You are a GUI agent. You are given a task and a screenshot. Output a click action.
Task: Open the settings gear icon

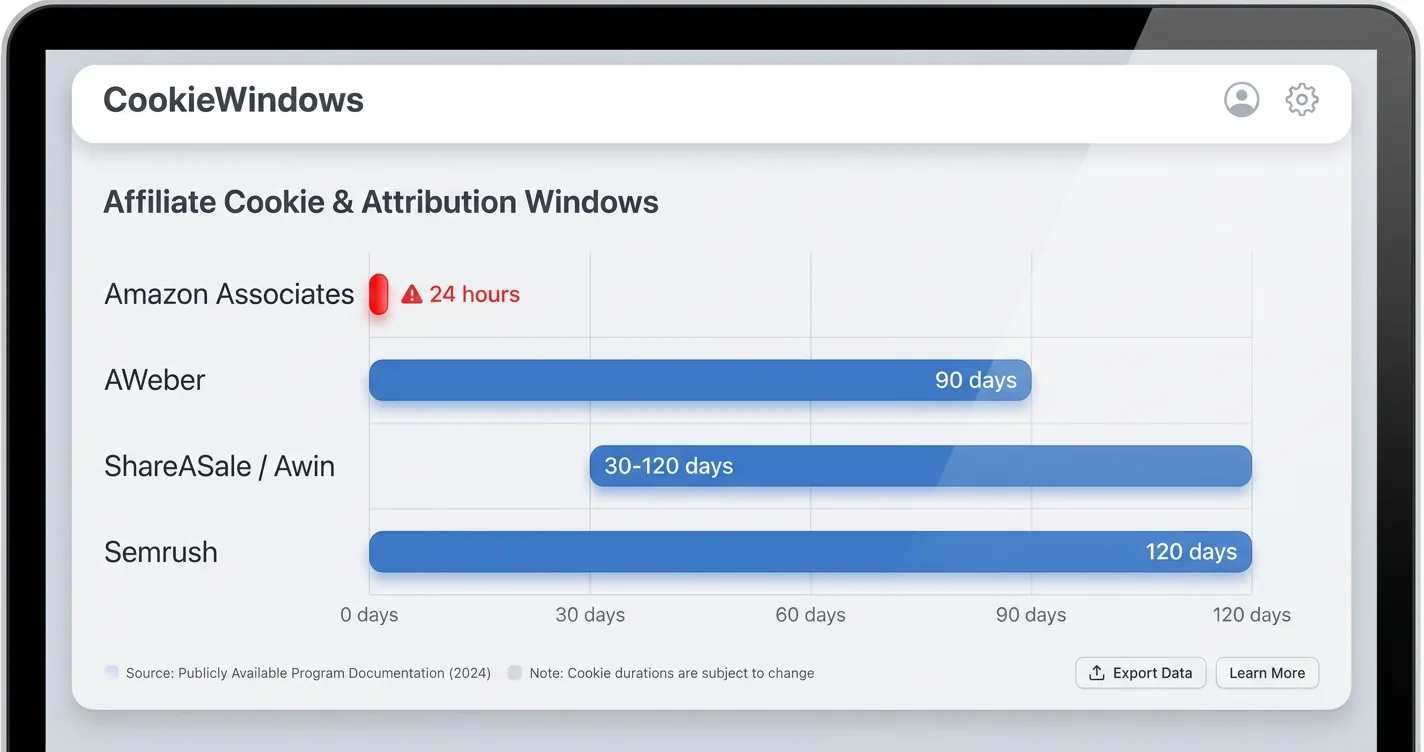(1302, 99)
